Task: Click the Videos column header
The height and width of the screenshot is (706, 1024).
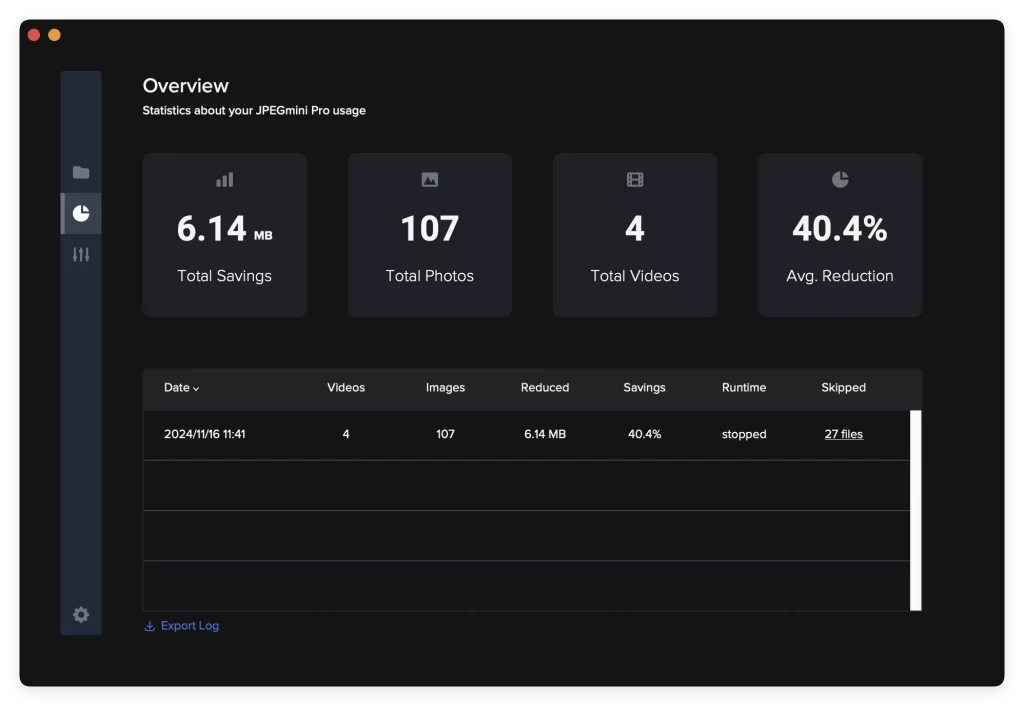Action: (x=346, y=388)
